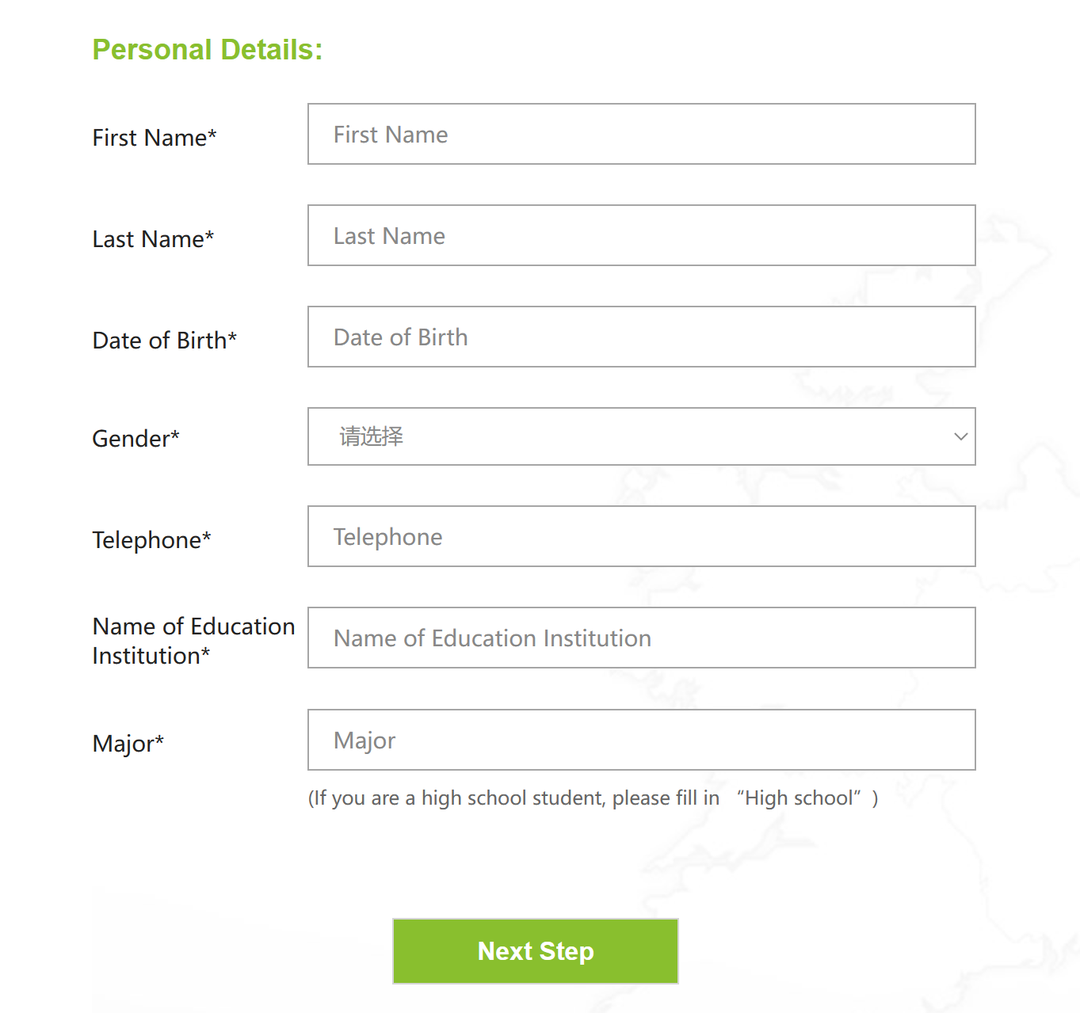Click the Major label text

click(123, 744)
